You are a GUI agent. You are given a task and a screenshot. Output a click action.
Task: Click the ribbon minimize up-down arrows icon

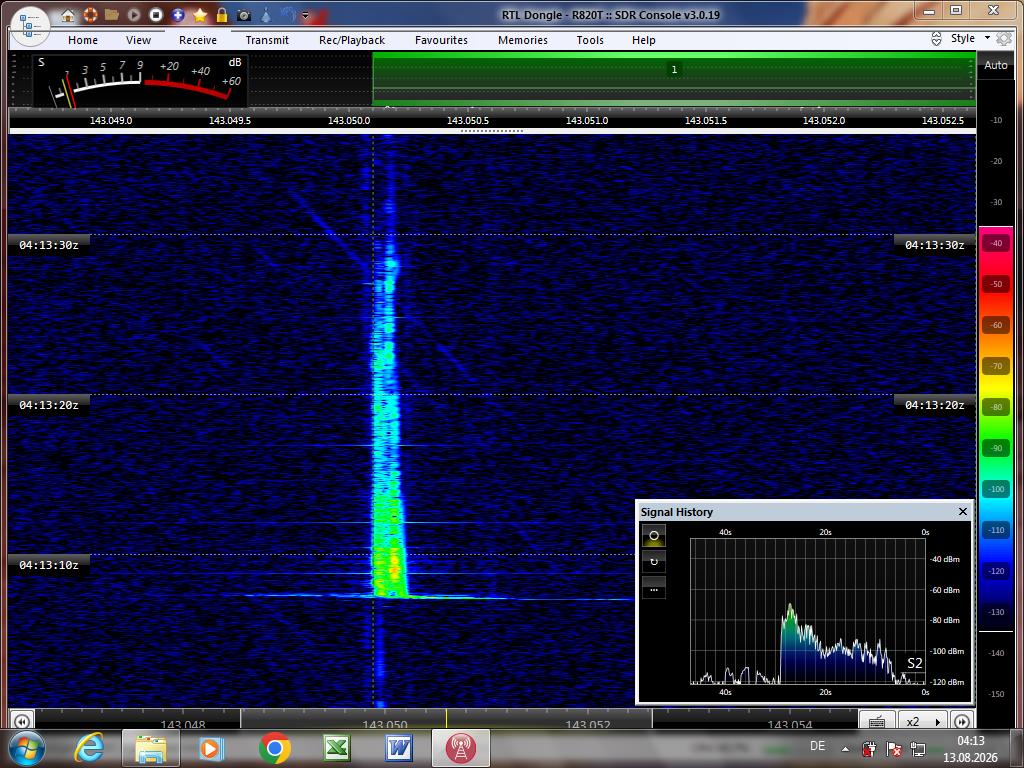(x=936, y=39)
